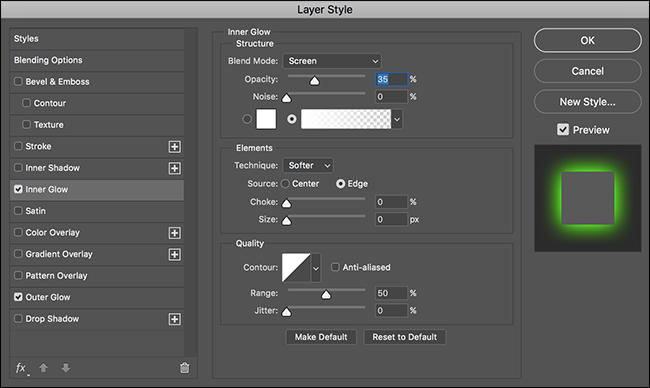Select the gradient radio button
Image resolution: width=650 pixels, height=388 pixels.
pyautogui.click(x=292, y=119)
